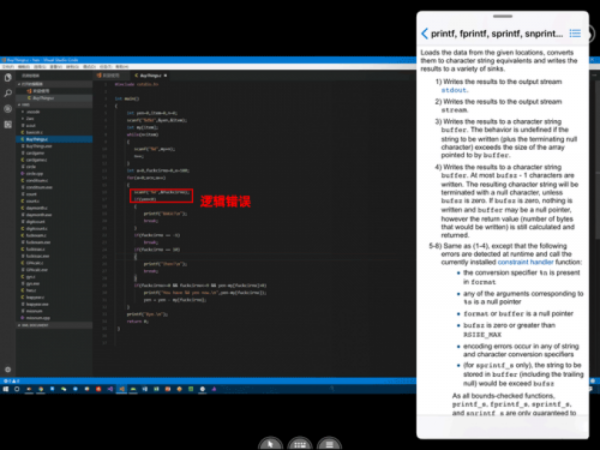Tap the keyboard button at screen bottom
The image size is (600, 450).
300,444
